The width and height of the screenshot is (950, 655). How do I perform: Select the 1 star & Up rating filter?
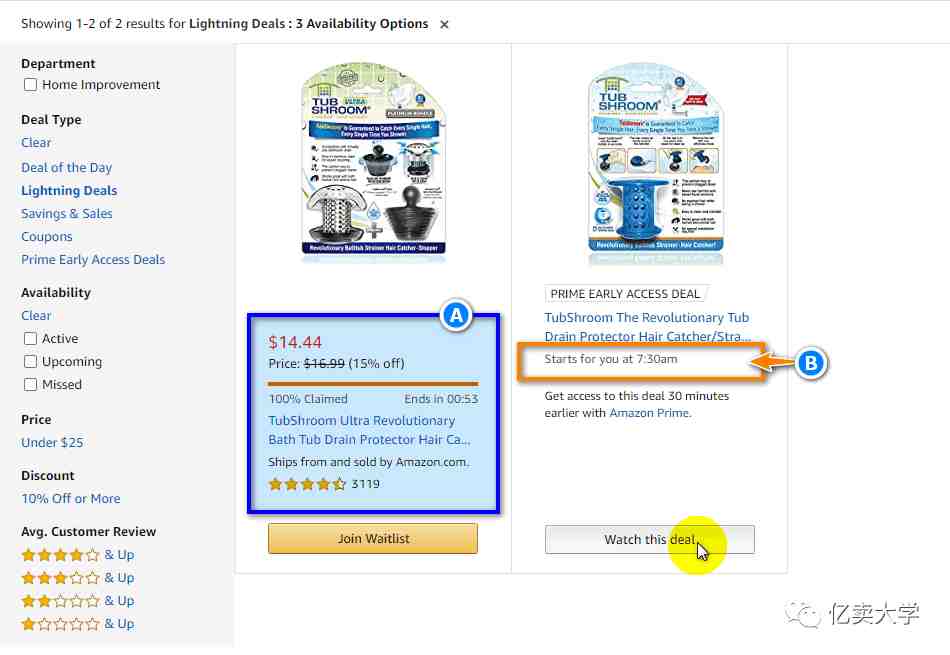click(78, 623)
